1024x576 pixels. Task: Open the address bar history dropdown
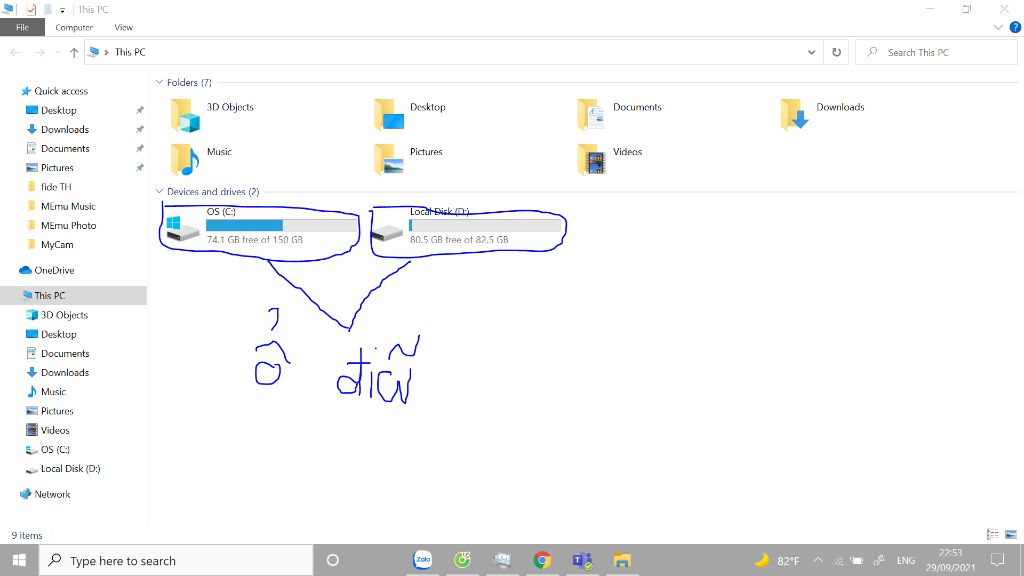coord(811,52)
